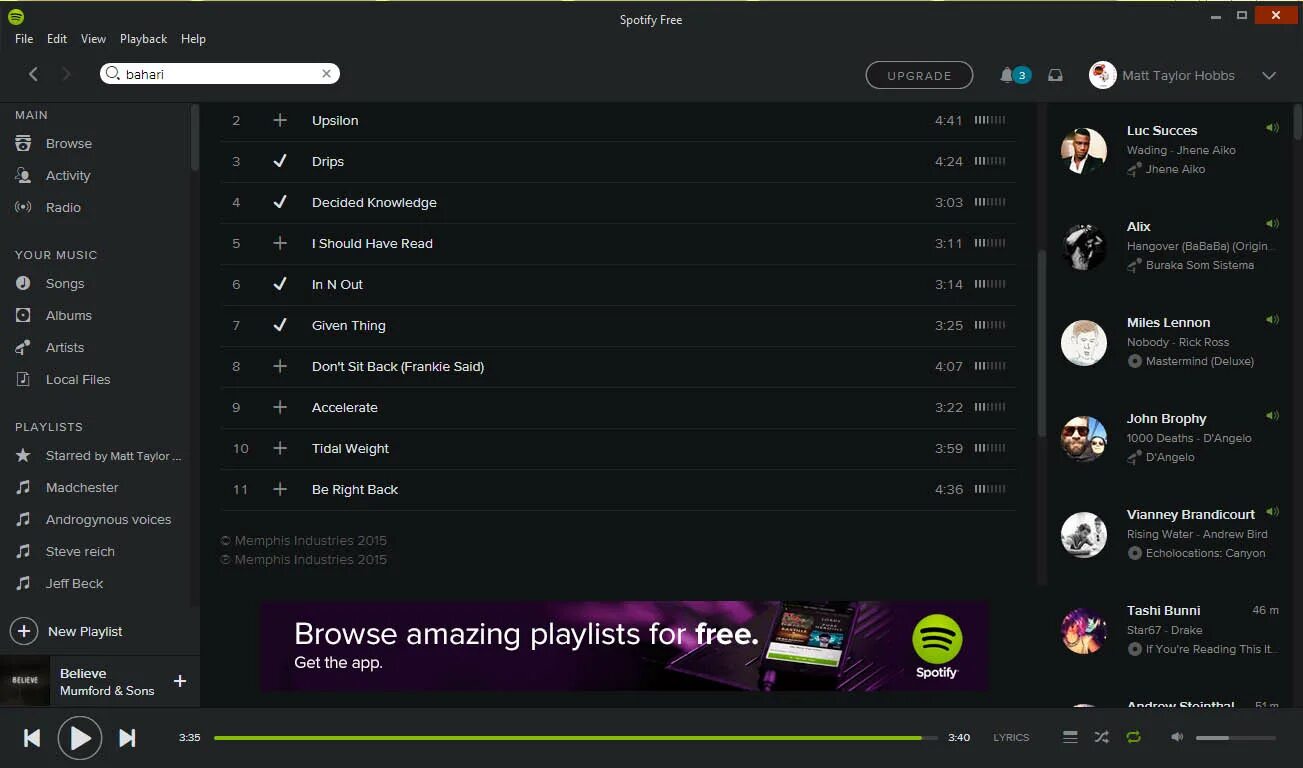Open Activity in the sidebar
Screen dimensions: 1303x768
pyautogui.click(x=67, y=176)
